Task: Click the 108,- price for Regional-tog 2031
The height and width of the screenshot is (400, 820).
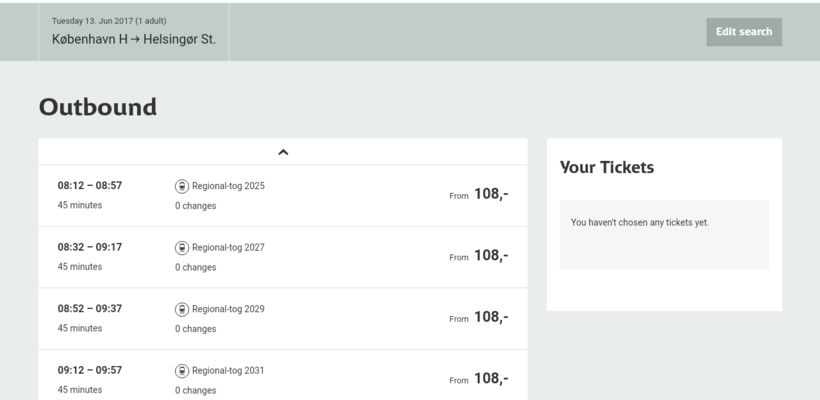Action: click(490, 379)
